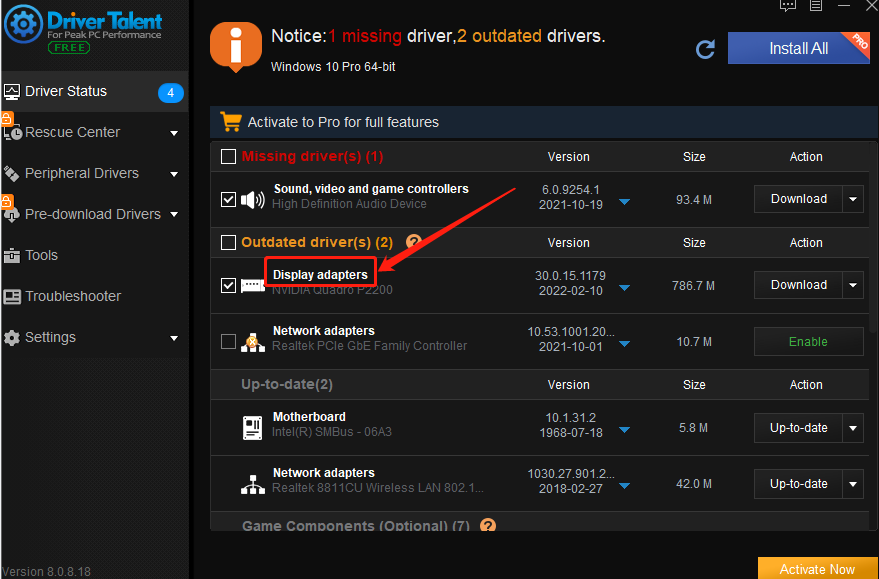Select the Intel(R) SMBus - 06A3 text
Image resolution: width=879 pixels, height=579 pixels.
pos(332,432)
